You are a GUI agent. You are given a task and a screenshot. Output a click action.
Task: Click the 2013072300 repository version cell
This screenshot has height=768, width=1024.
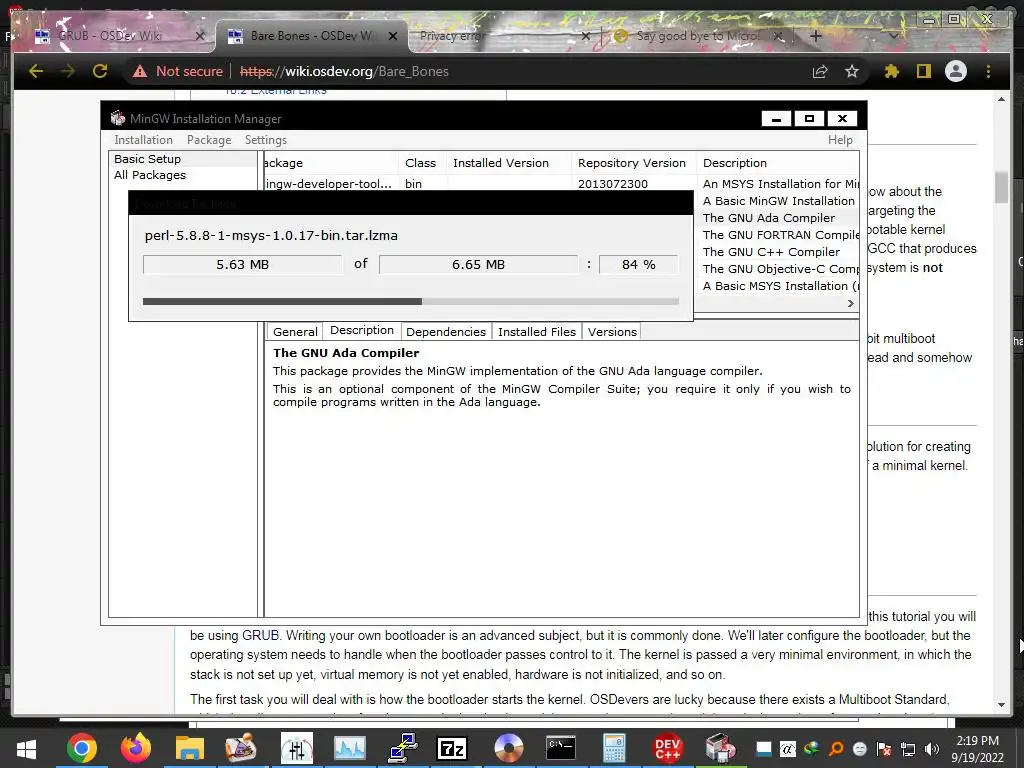click(x=613, y=184)
